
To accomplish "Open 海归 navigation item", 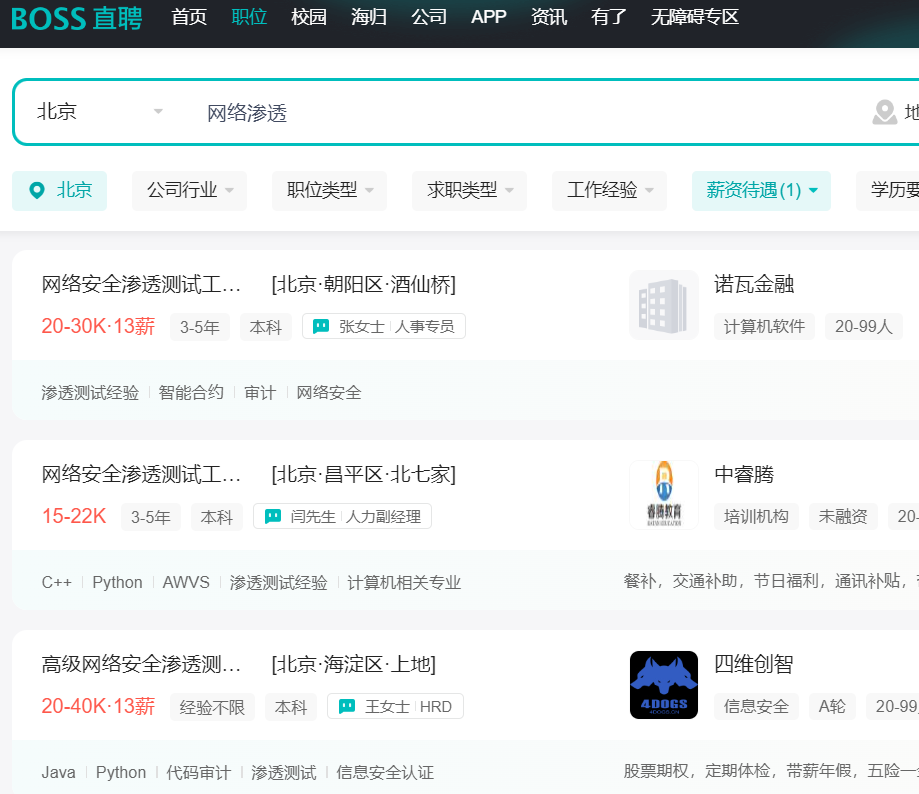I will (x=369, y=17).
